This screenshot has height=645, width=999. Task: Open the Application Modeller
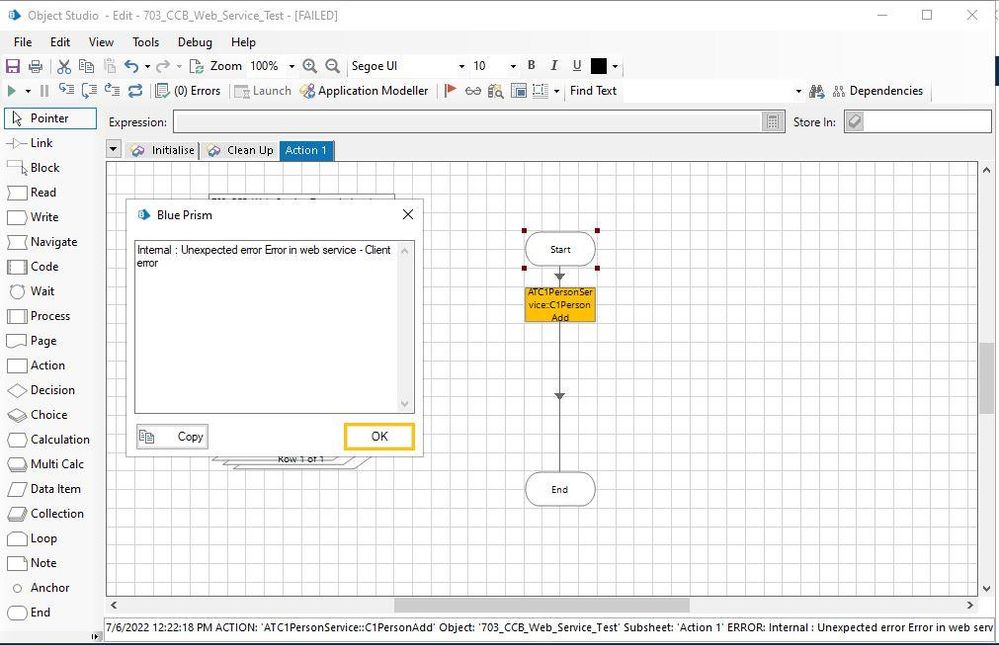(364, 91)
